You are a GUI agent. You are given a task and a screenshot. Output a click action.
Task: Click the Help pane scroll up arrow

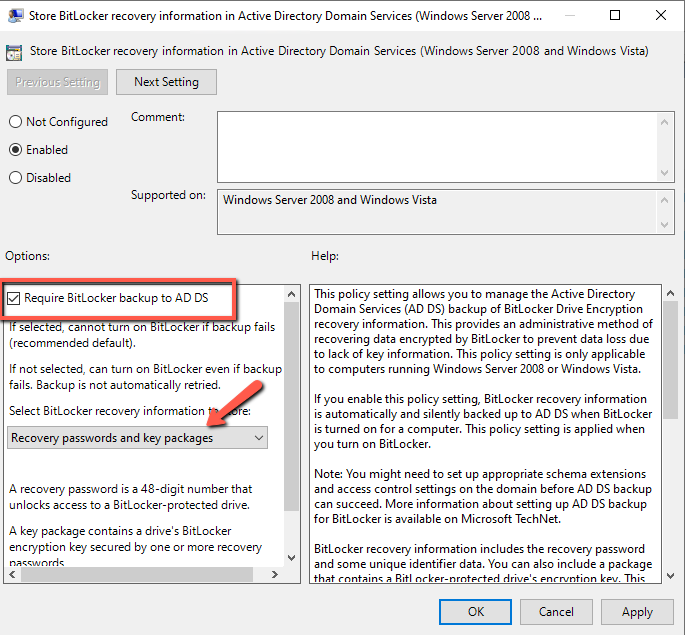(668, 294)
